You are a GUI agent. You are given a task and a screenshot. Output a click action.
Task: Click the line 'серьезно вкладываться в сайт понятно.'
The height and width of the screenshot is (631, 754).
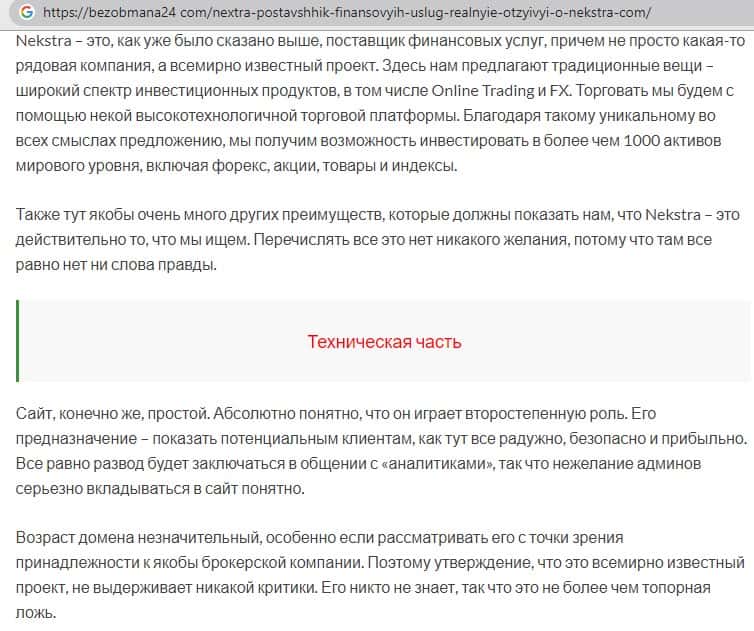(160, 489)
